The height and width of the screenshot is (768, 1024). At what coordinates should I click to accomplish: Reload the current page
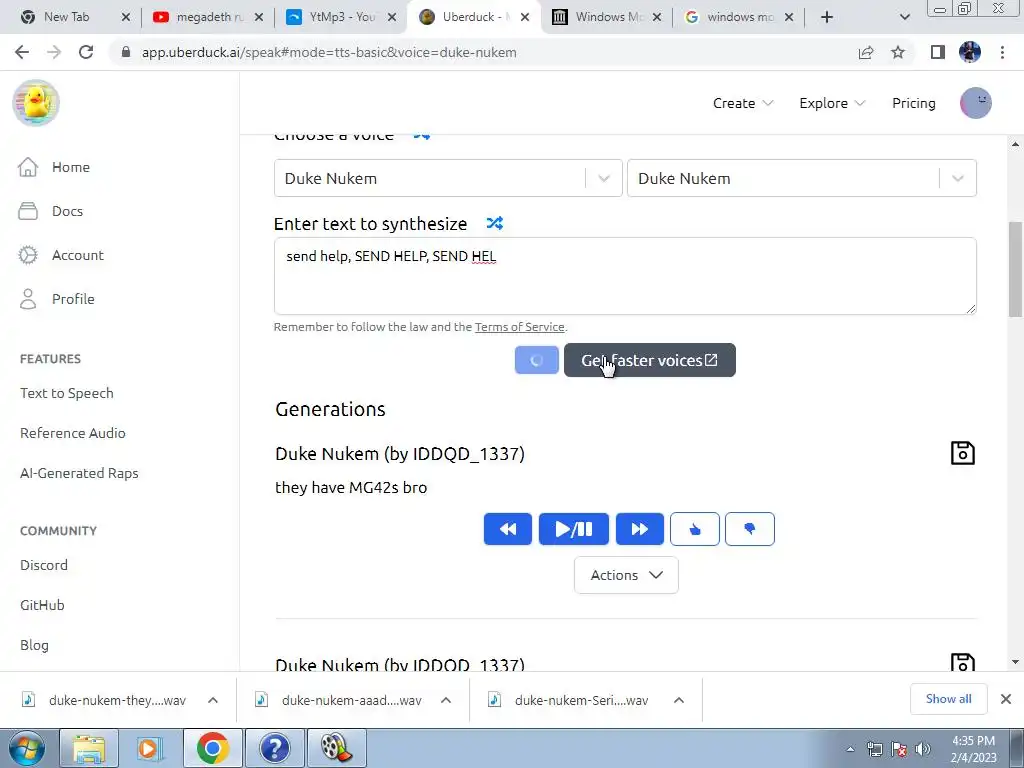(86, 52)
